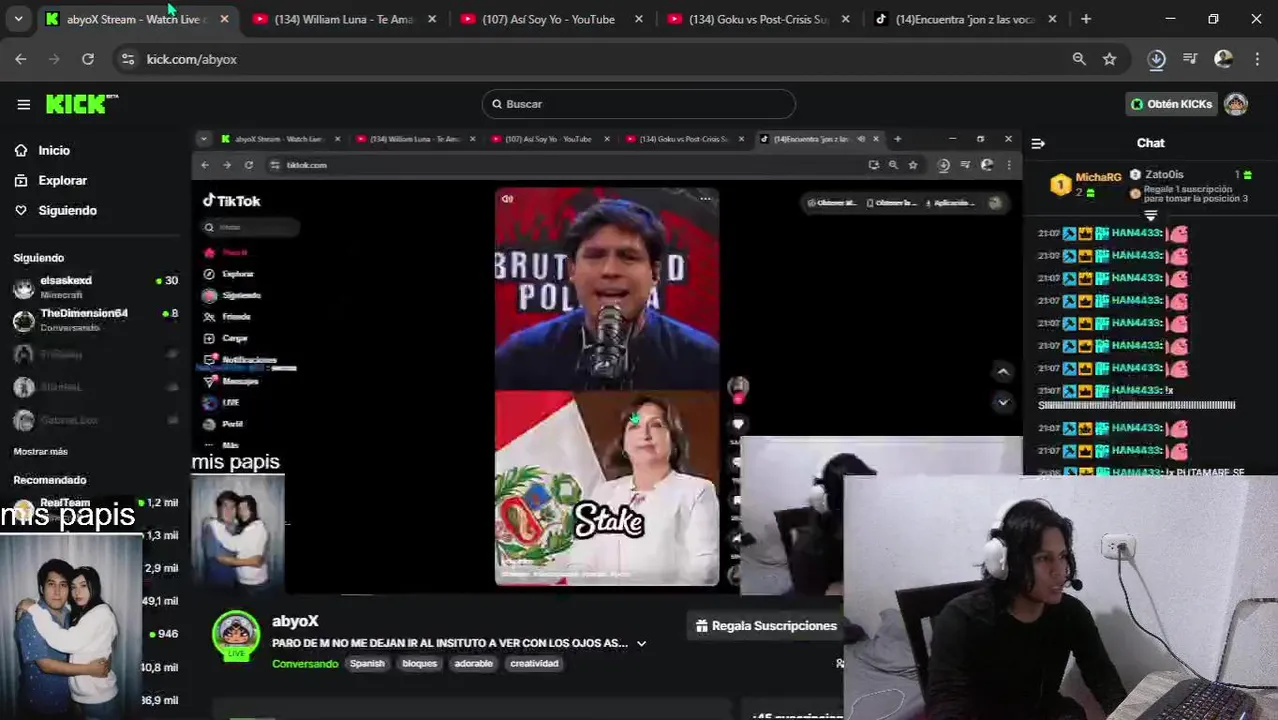Close the Goku vs Post-Crisis tab
This screenshot has width=1278, height=720.
846,19
